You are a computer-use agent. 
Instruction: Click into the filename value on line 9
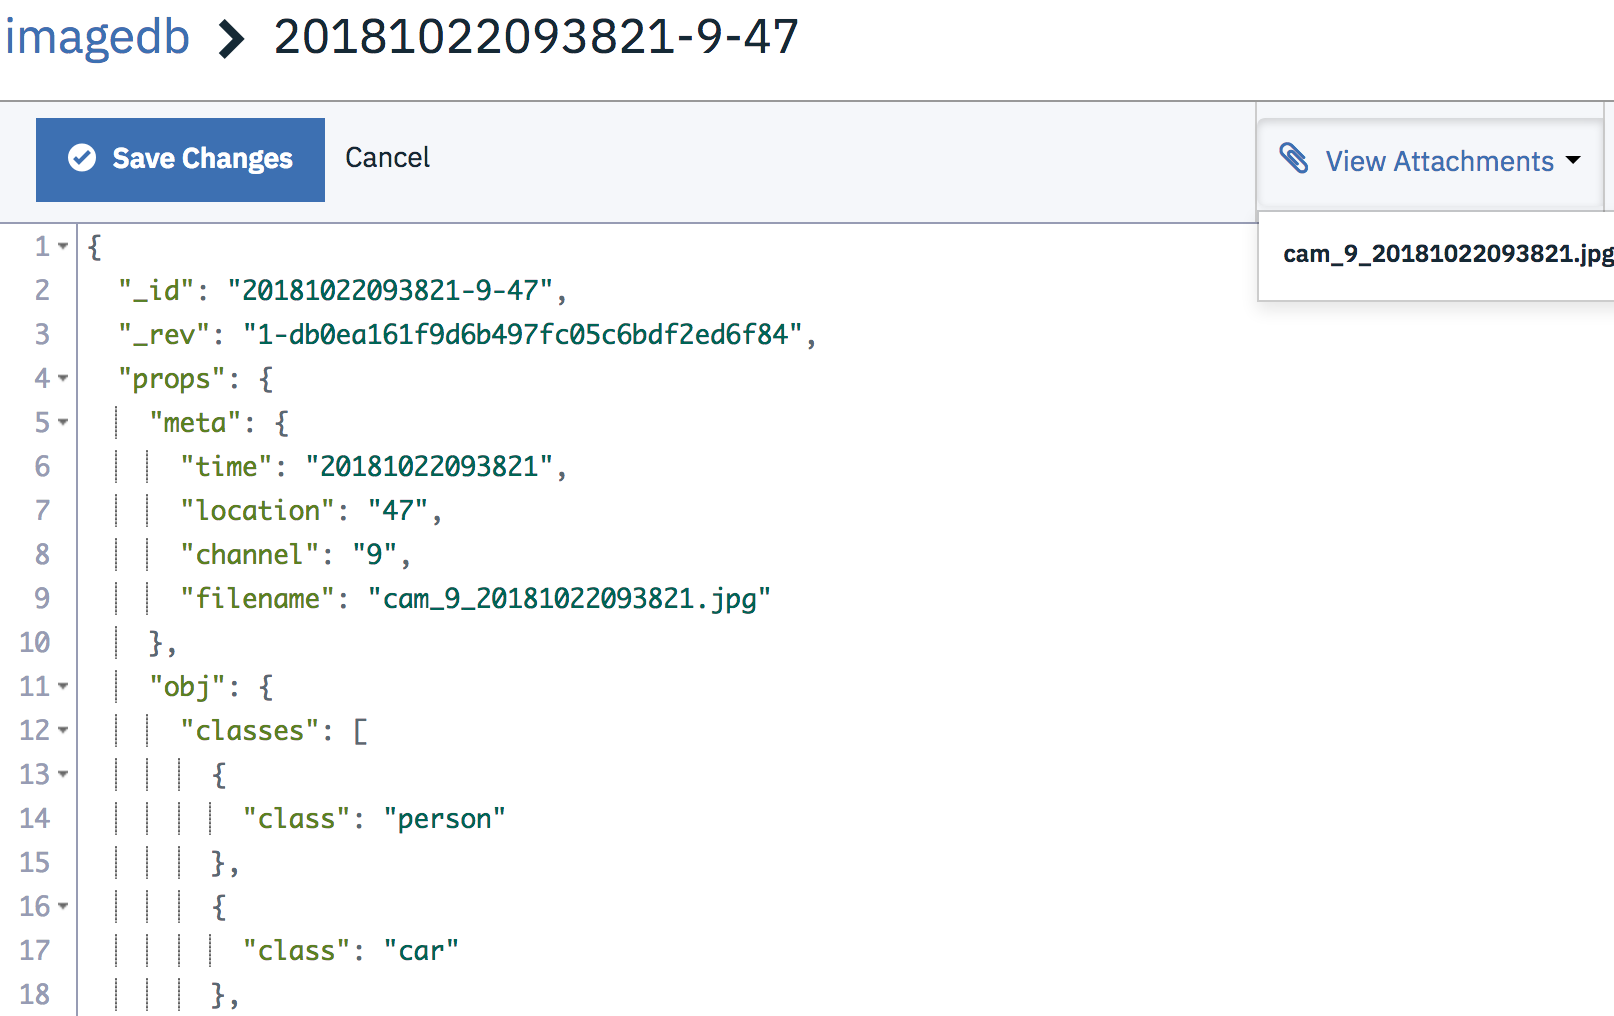(569, 598)
